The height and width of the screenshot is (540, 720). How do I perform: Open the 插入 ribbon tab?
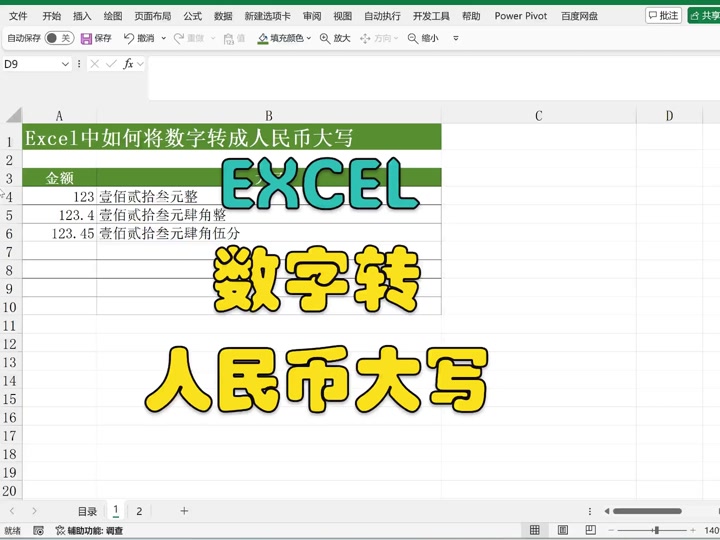[82, 16]
